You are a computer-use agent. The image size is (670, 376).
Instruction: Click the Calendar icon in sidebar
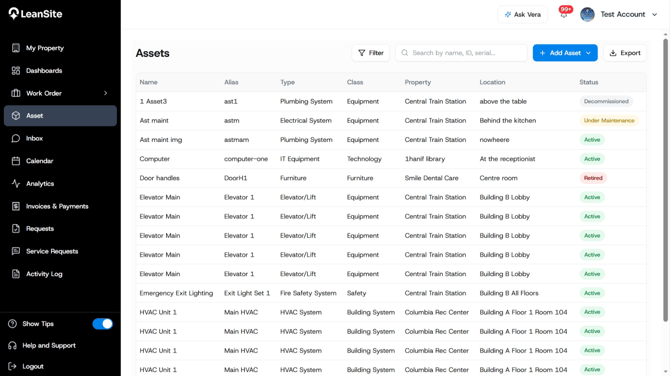click(16, 161)
